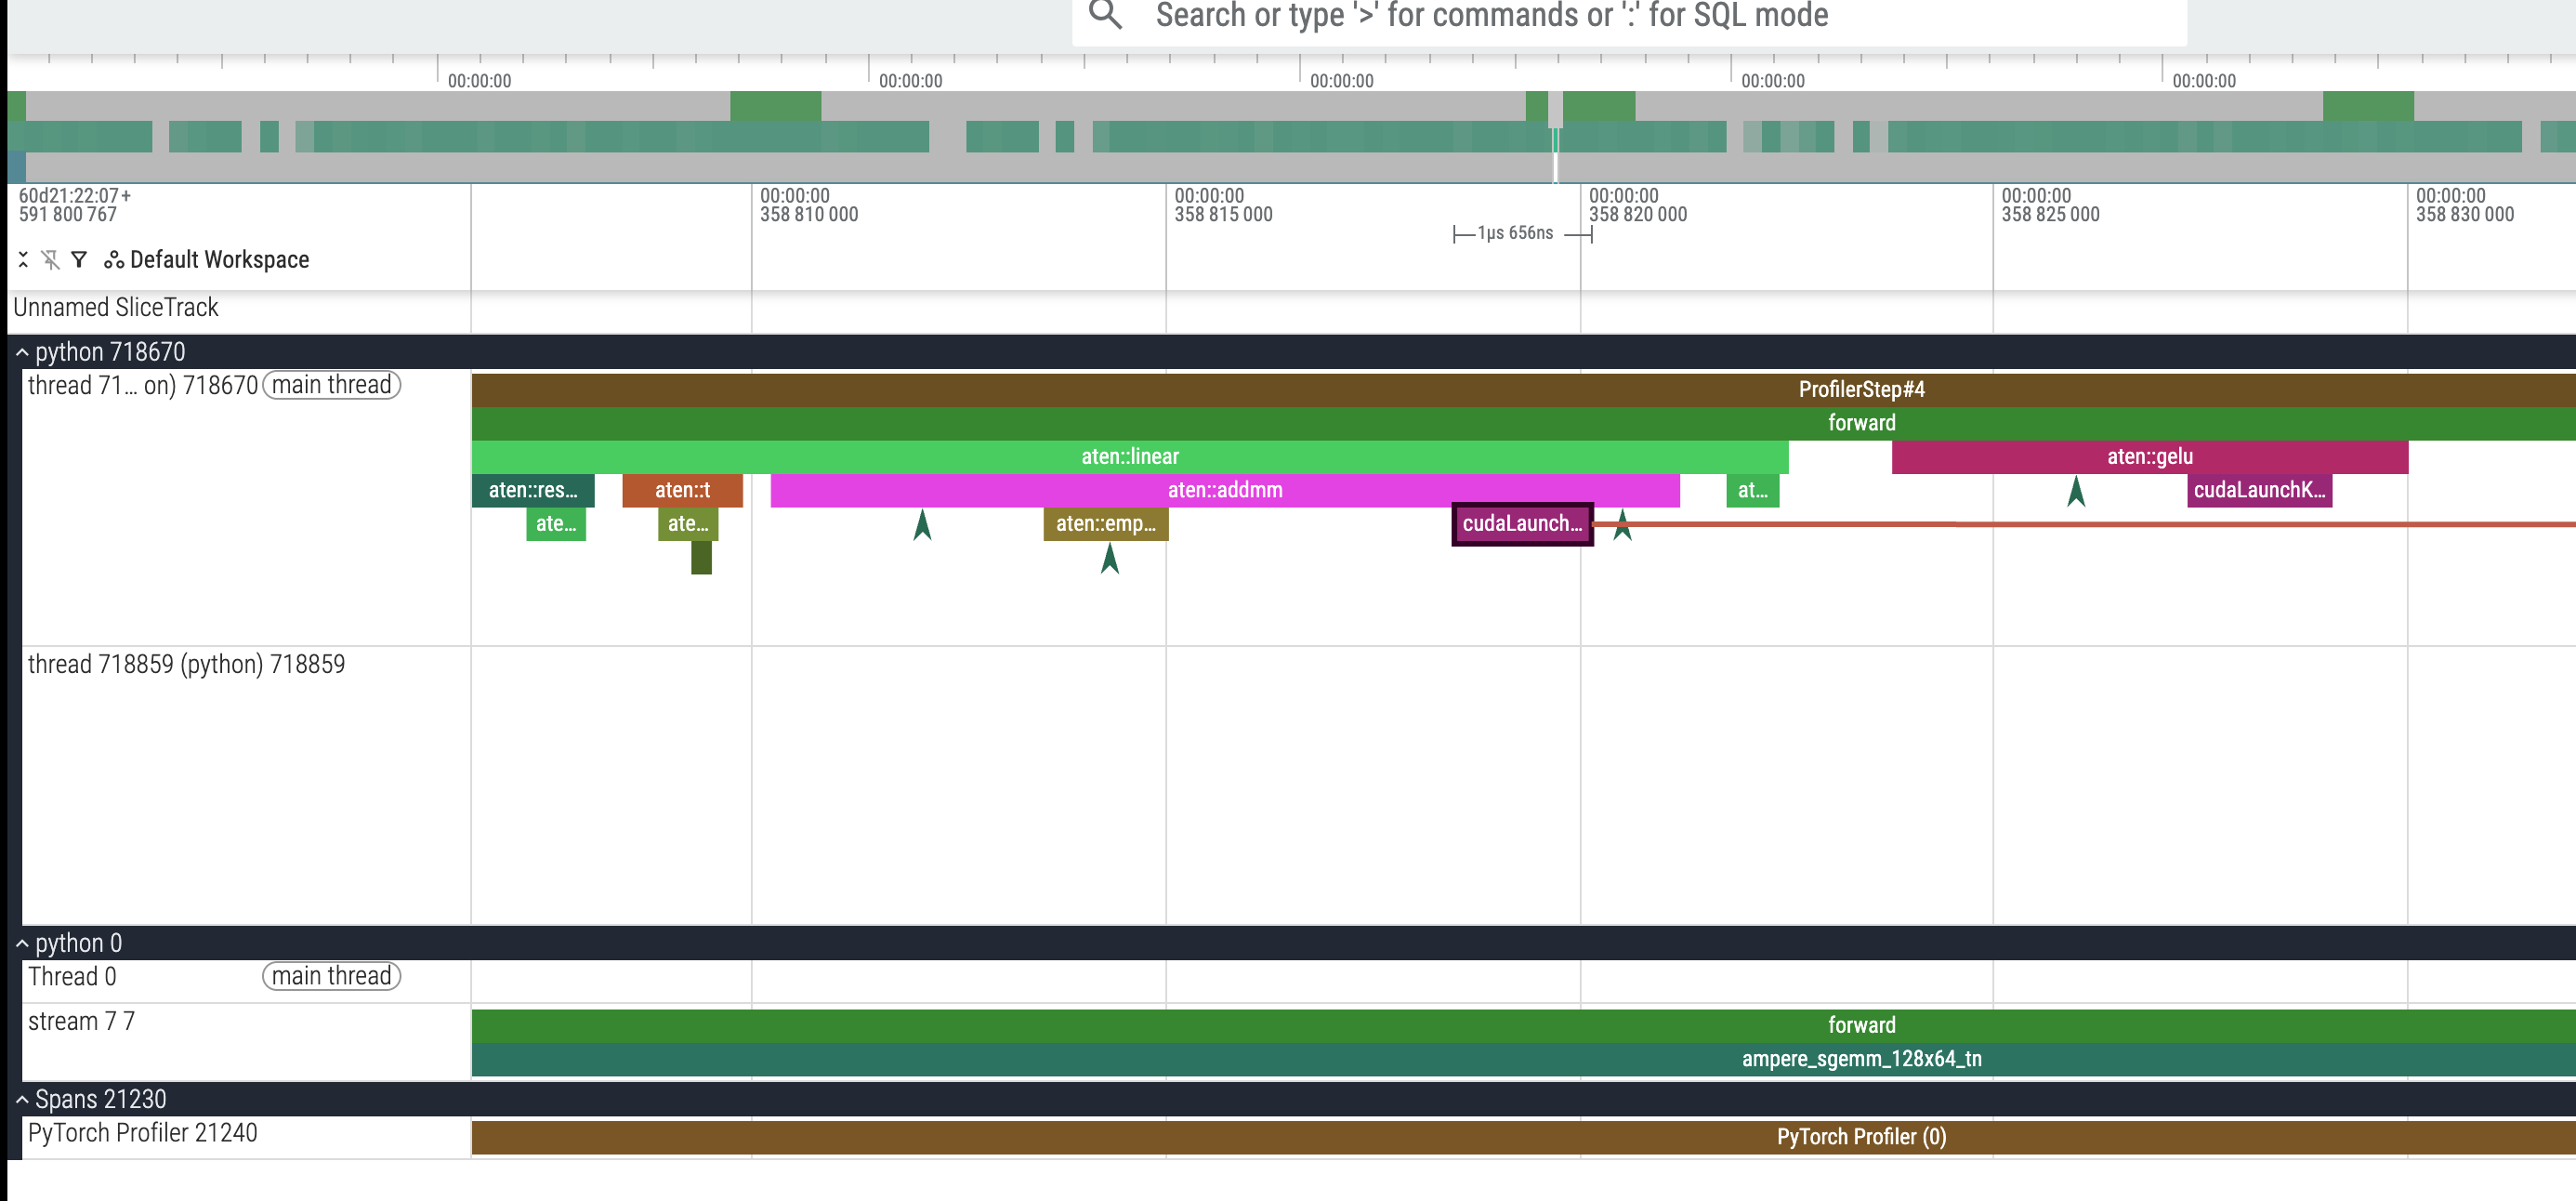Click the unpin all tracks icon
This screenshot has height=1201, width=2576.
click(x=50, y=260)
